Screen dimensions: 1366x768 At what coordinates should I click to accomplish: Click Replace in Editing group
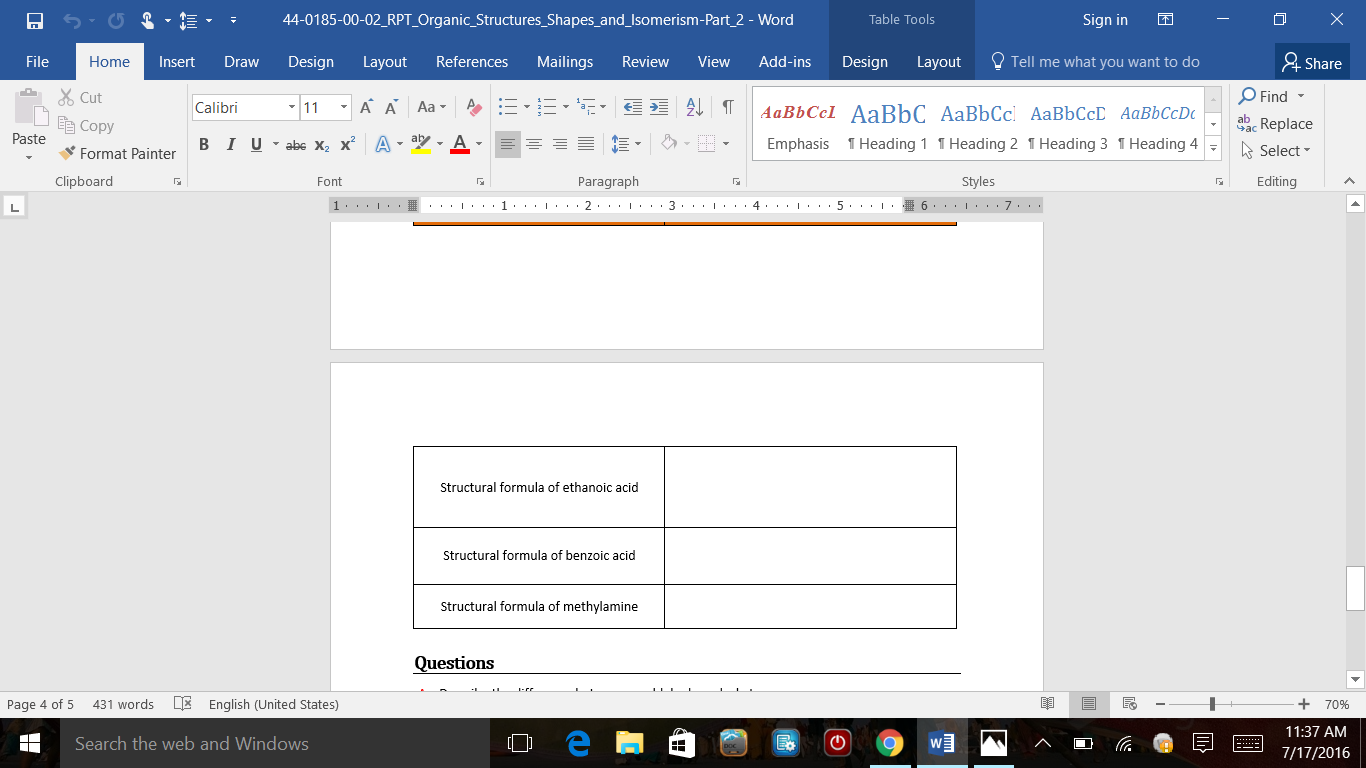pyautogui.click(x=1275, y=124)
